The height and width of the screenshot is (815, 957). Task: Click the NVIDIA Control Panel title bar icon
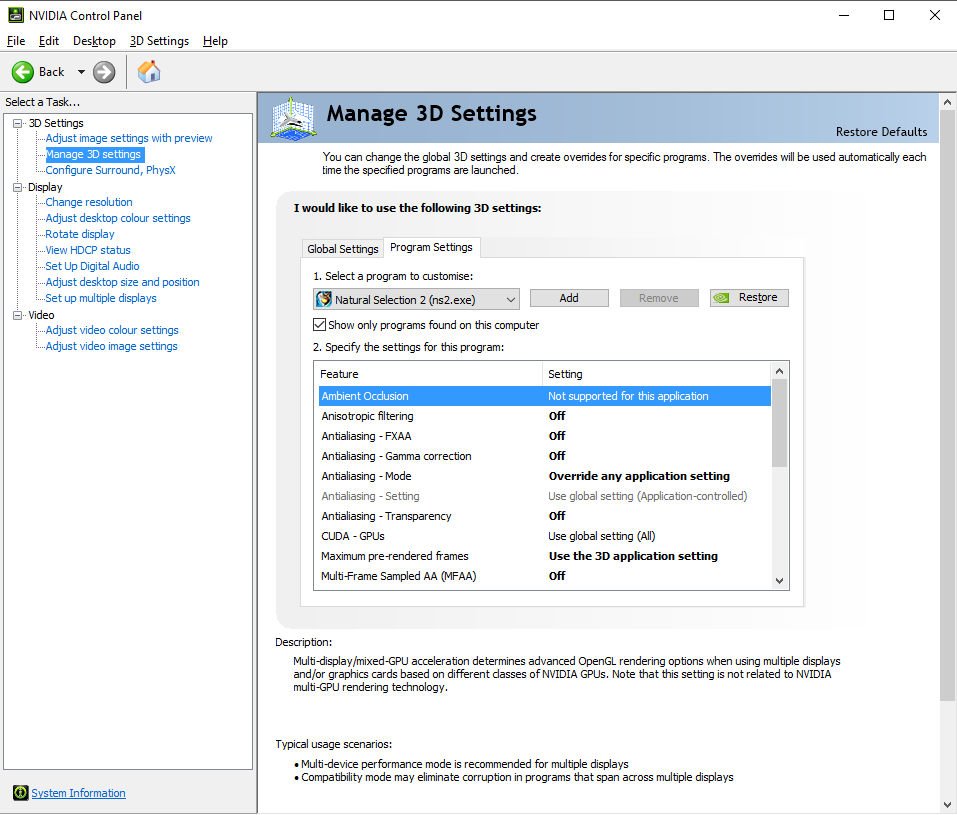click(x=16, y=15)
